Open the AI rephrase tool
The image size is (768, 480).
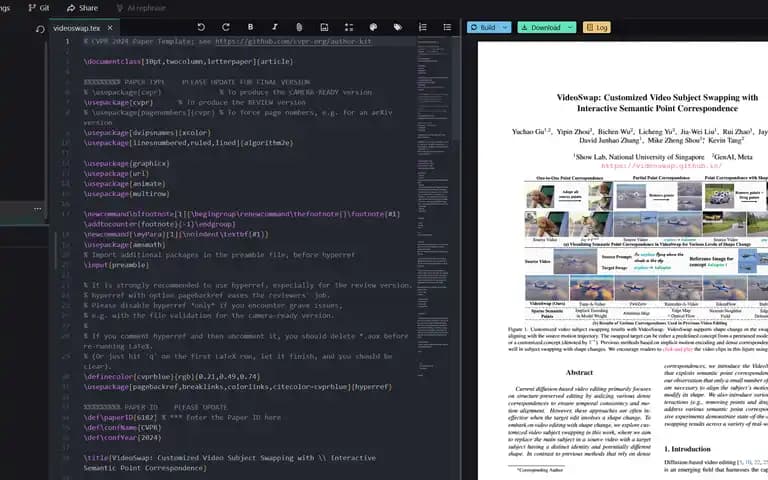(x=141, y=8)
